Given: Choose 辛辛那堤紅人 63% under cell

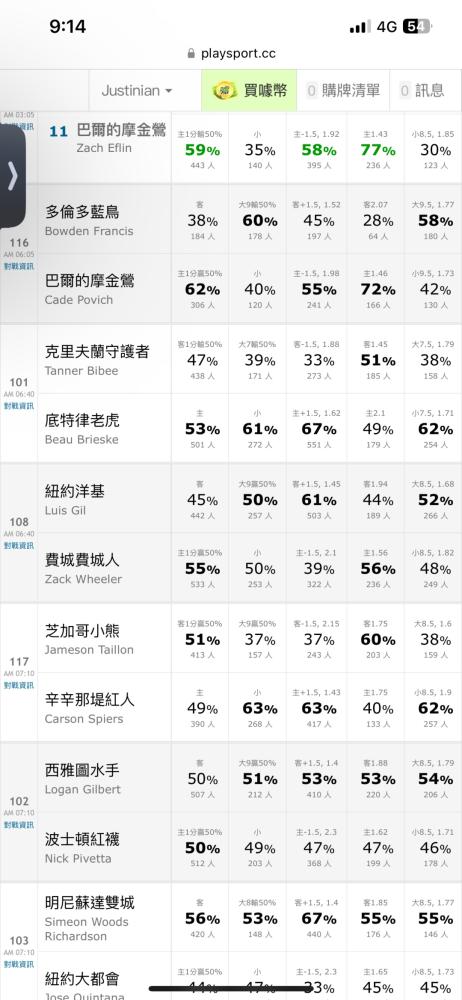Looking at the screenshot, I should click(x=257, y=707).
